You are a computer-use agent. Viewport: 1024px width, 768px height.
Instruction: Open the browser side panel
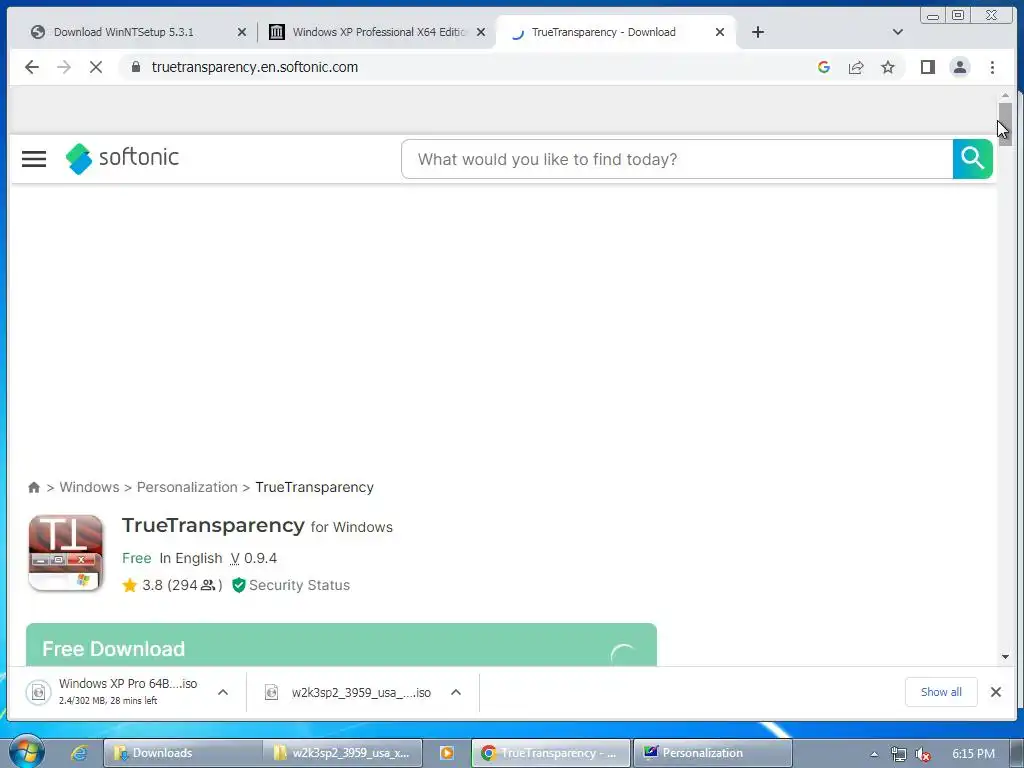coord(927,67)
